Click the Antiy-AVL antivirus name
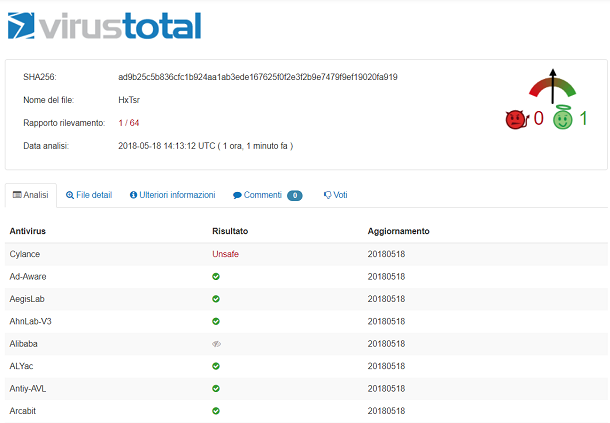 [x=28, y=389]
